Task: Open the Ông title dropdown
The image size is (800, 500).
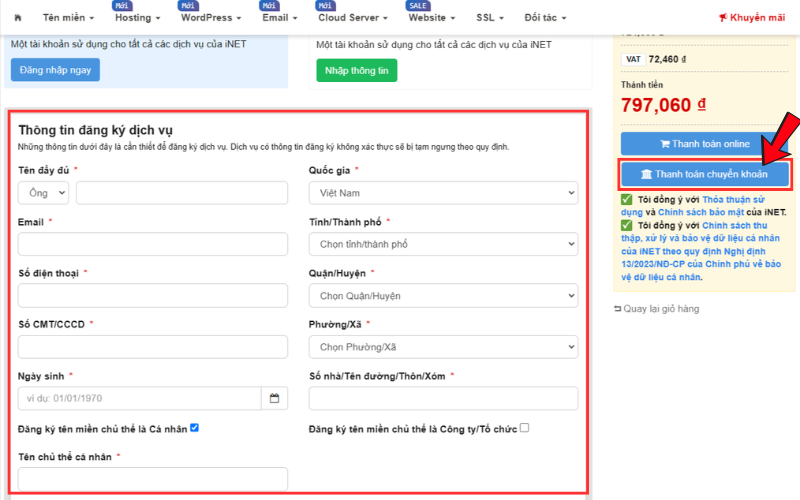Action: (43, 193)
